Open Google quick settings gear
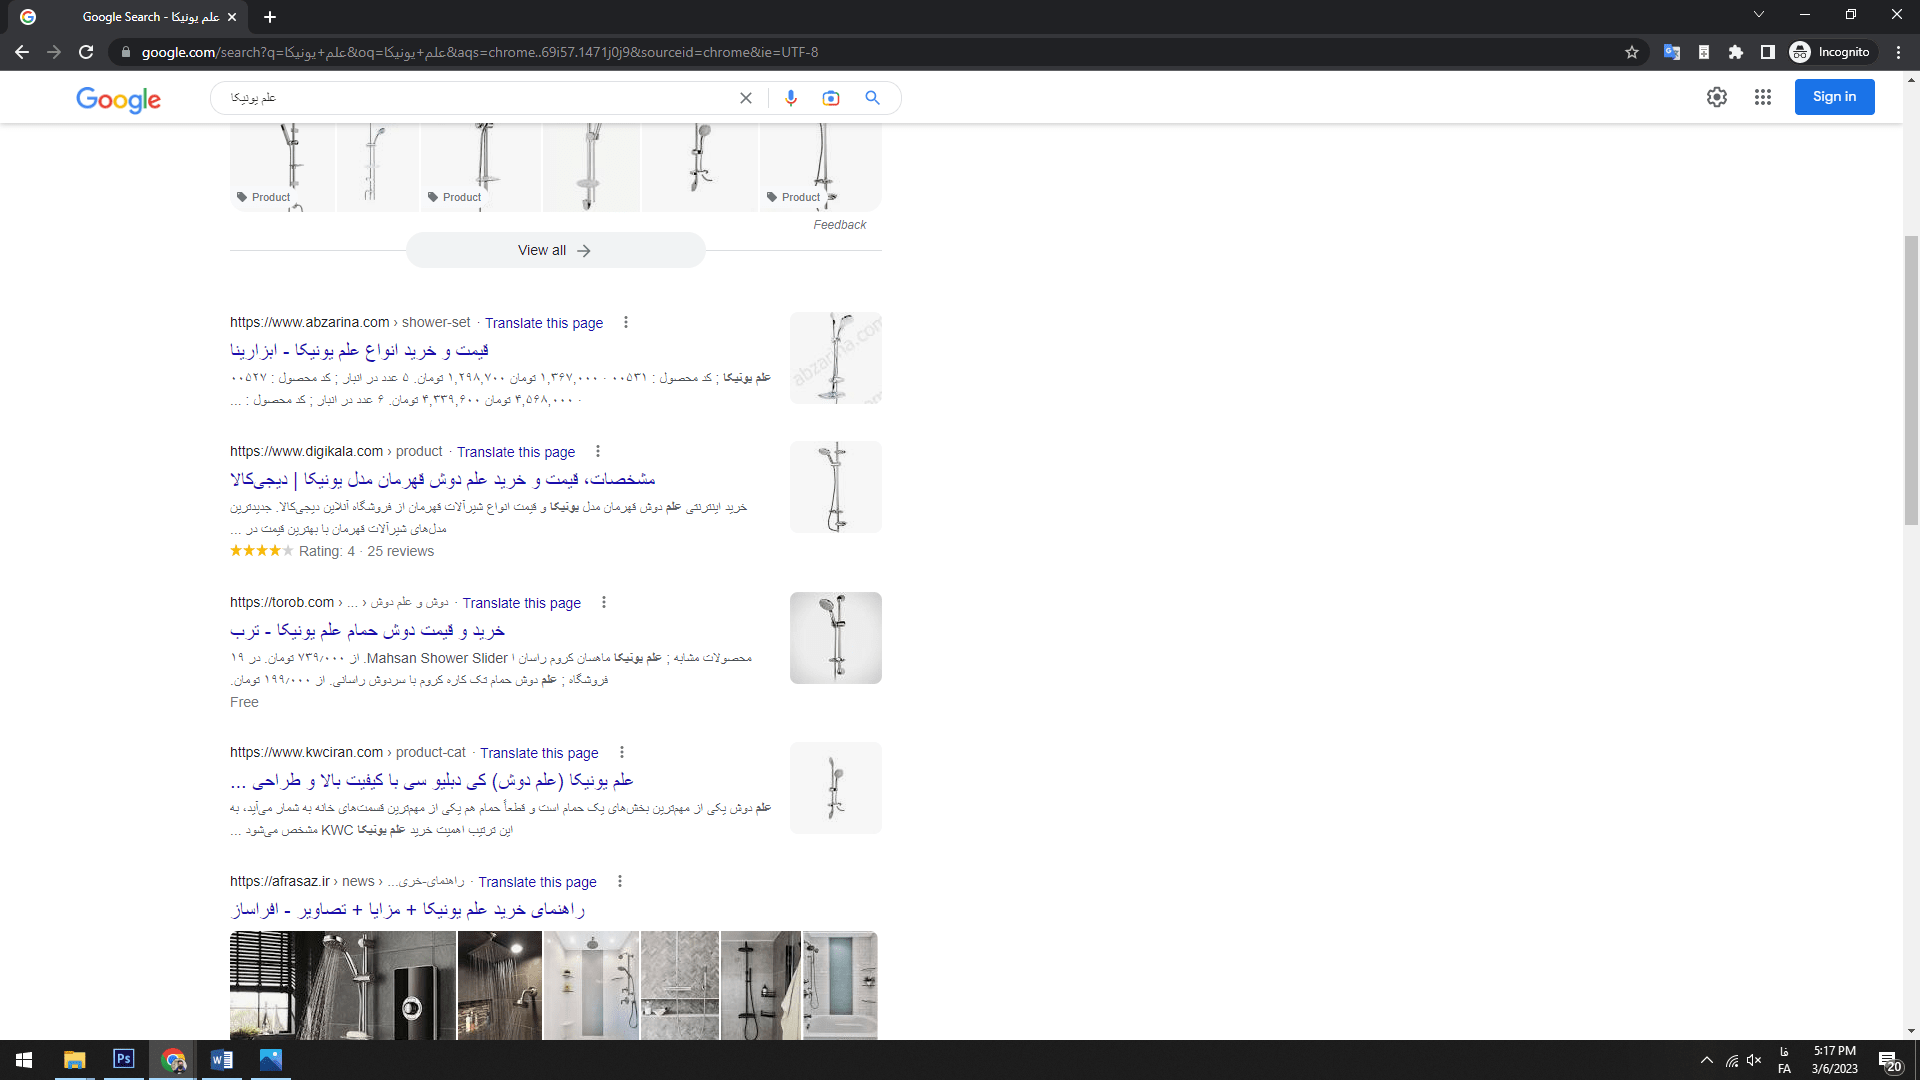Image resolution: width=1920 pixels, height=1080 pixels. [x=1717, y=97]
